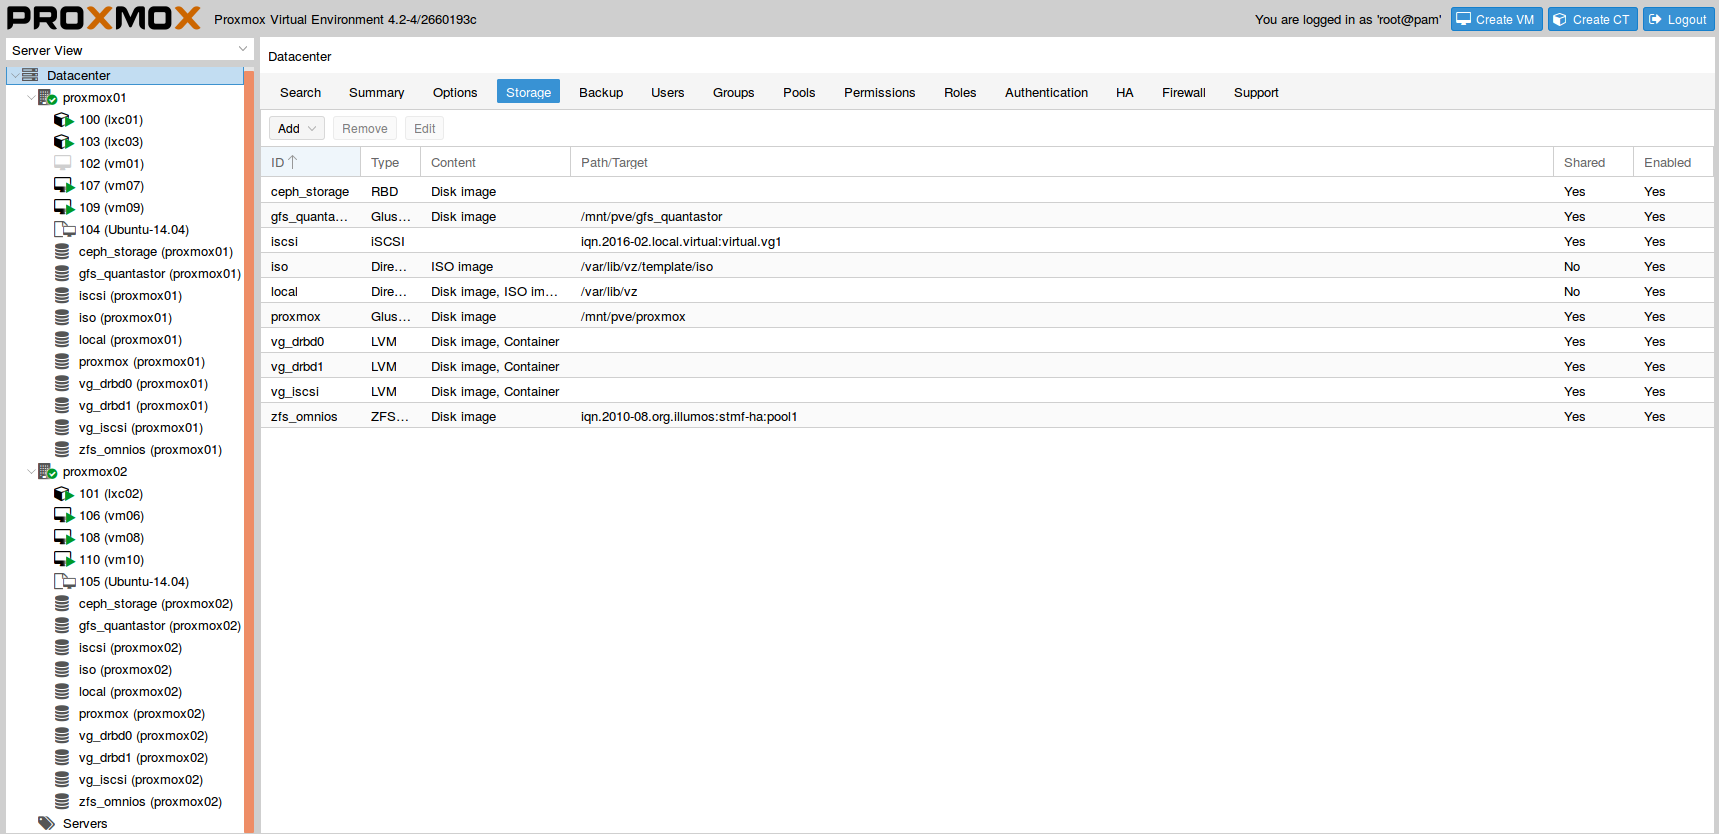Click the Datacenter server icon in tree
Screen dimensions: 1719x834
point(30,76)
